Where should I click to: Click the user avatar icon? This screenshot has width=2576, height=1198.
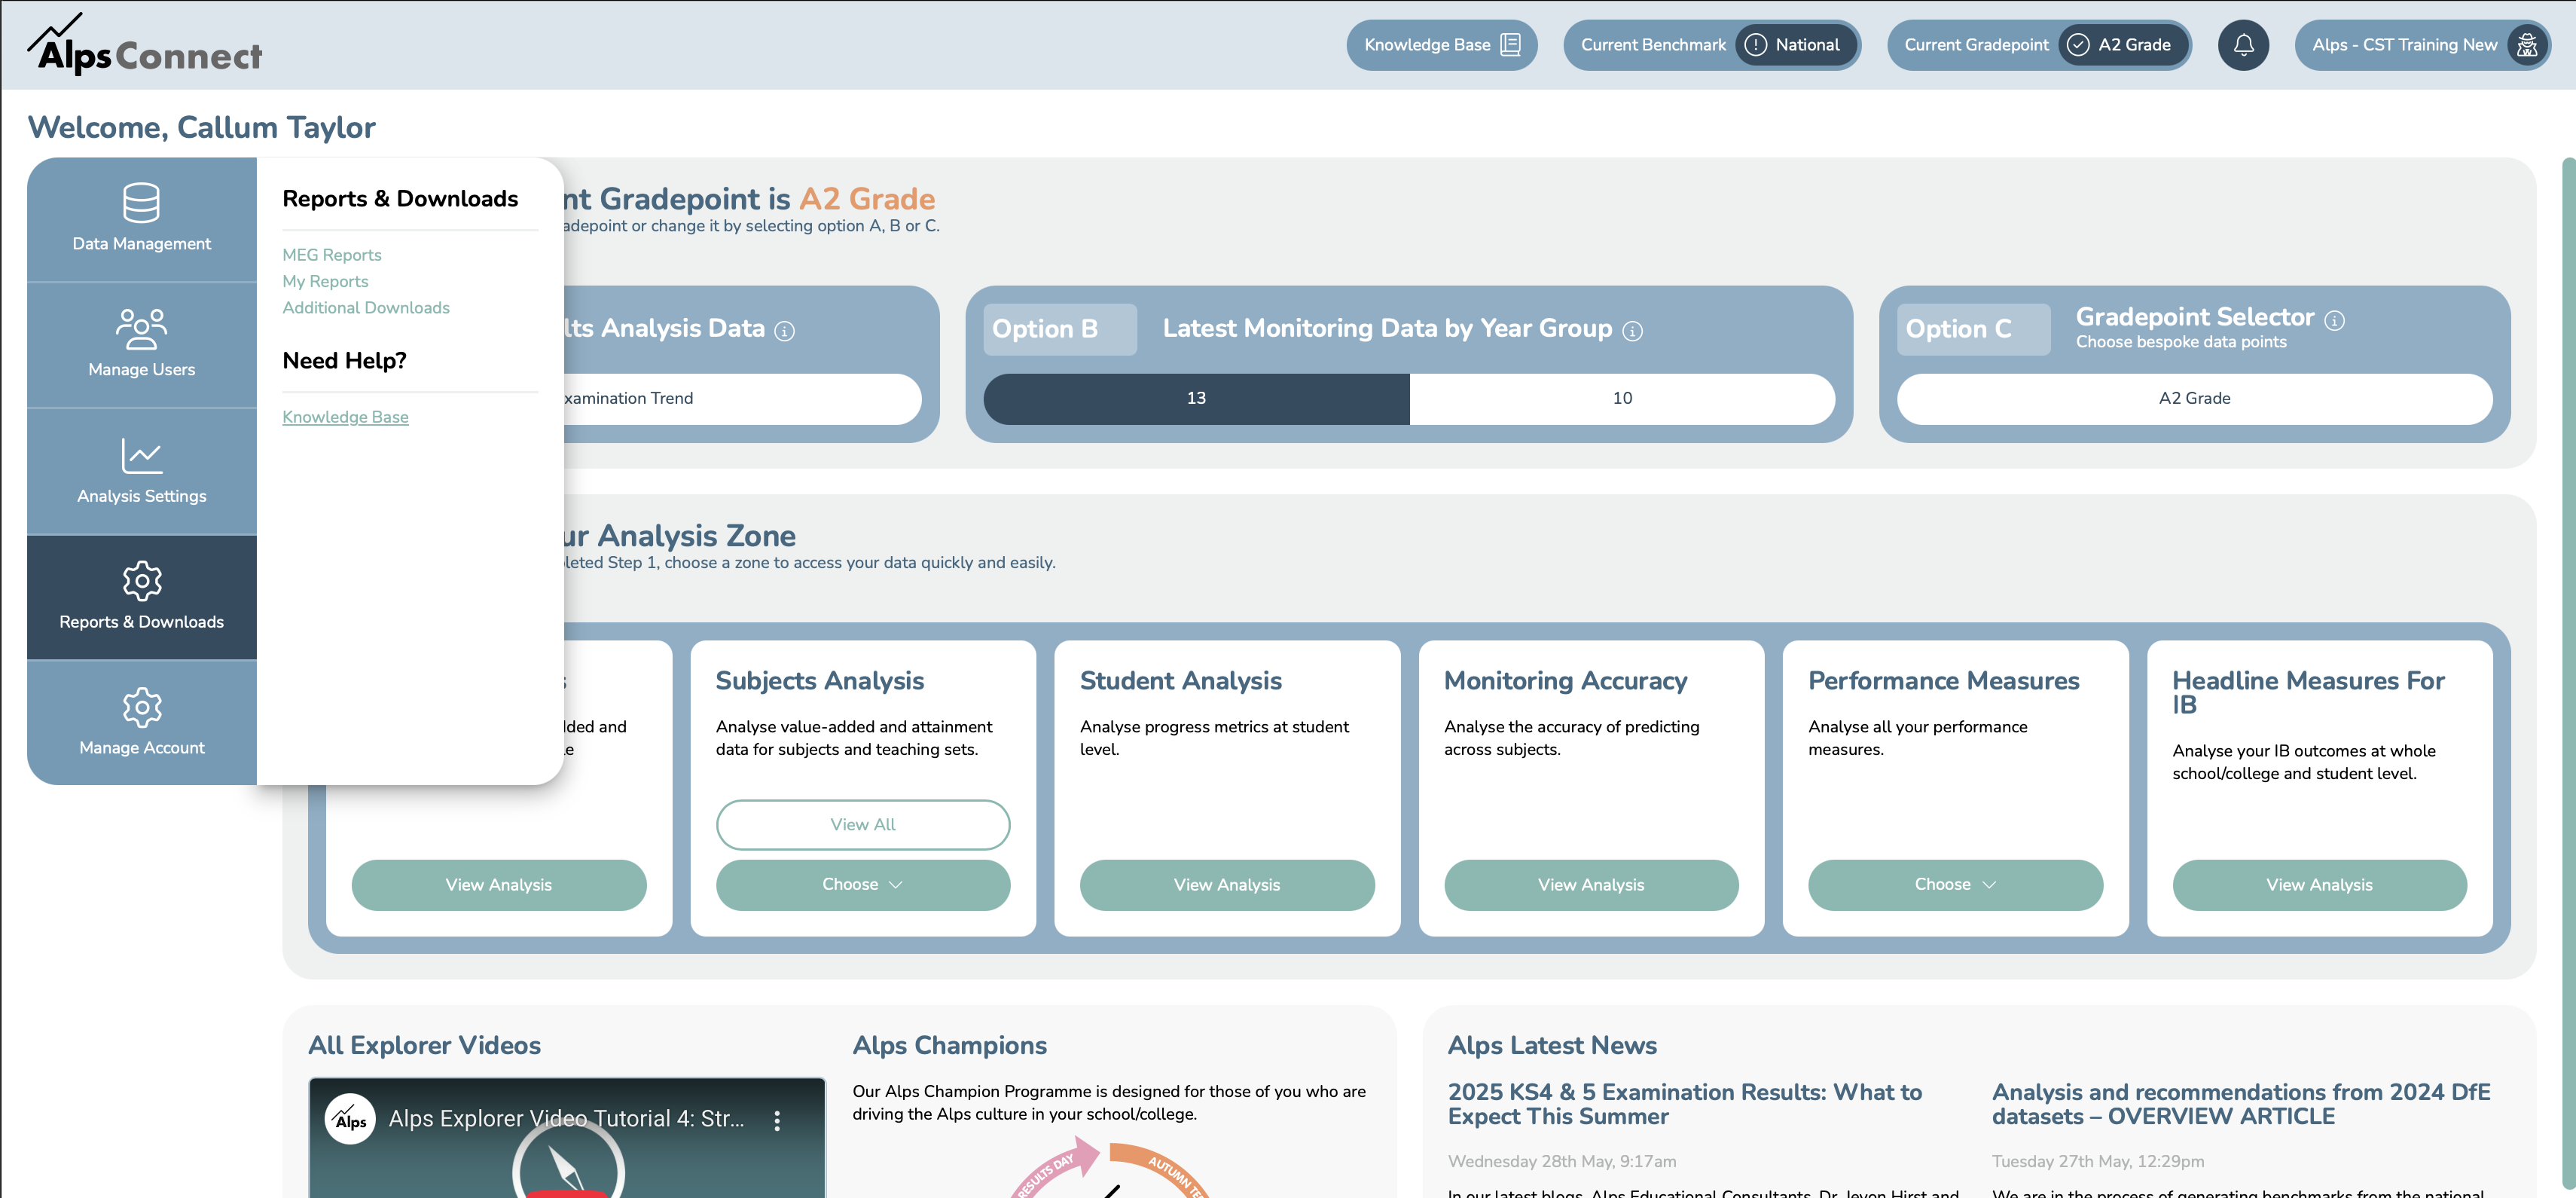click(2526, 45)
